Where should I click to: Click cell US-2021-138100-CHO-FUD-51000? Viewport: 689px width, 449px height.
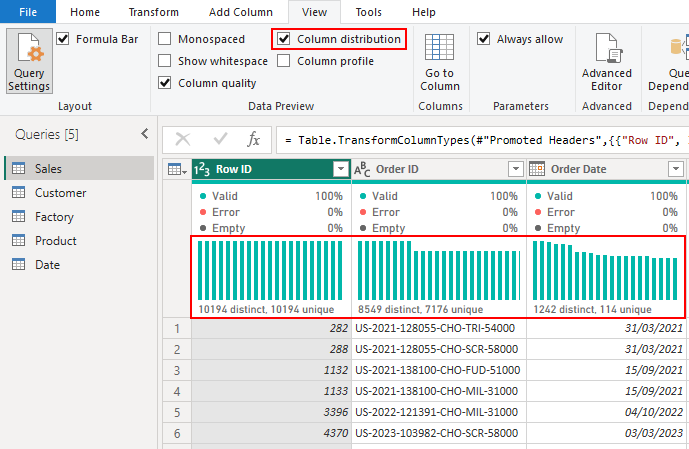click(439, 370)
